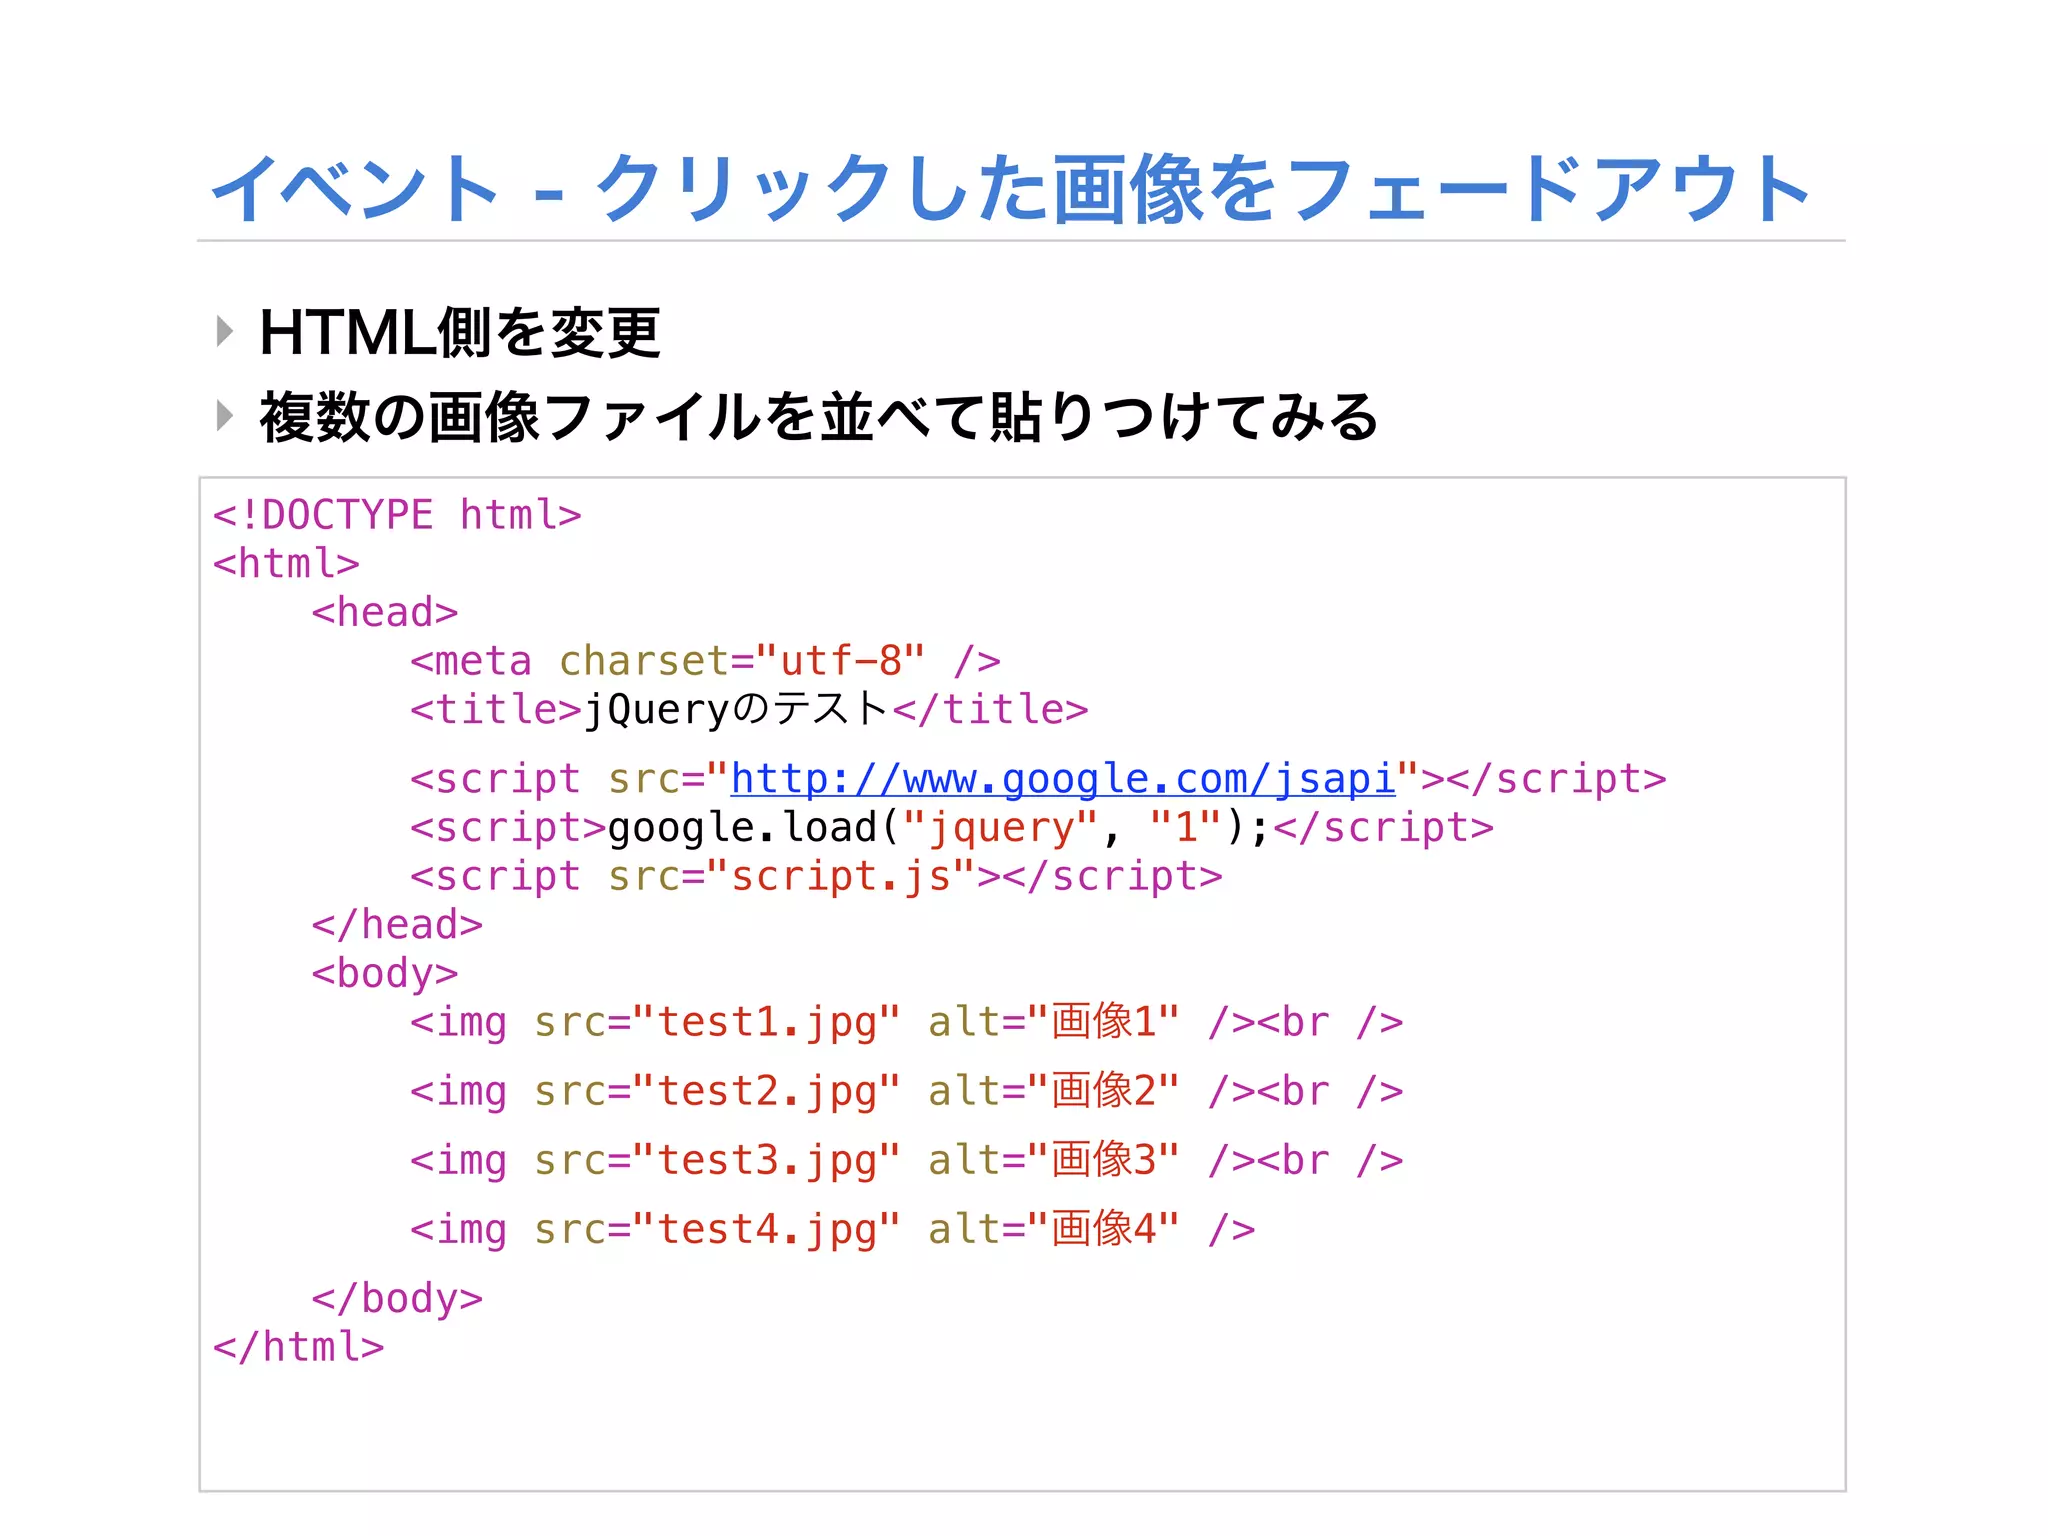Click the opening <body> tag
Viewport: 2048px width, 1536px height.
[385, 974]
